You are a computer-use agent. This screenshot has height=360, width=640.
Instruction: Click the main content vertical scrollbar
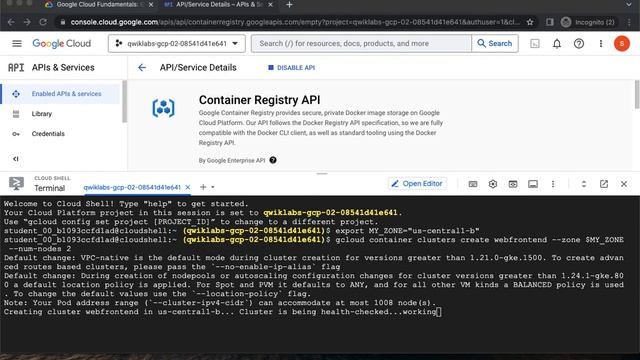637,95
